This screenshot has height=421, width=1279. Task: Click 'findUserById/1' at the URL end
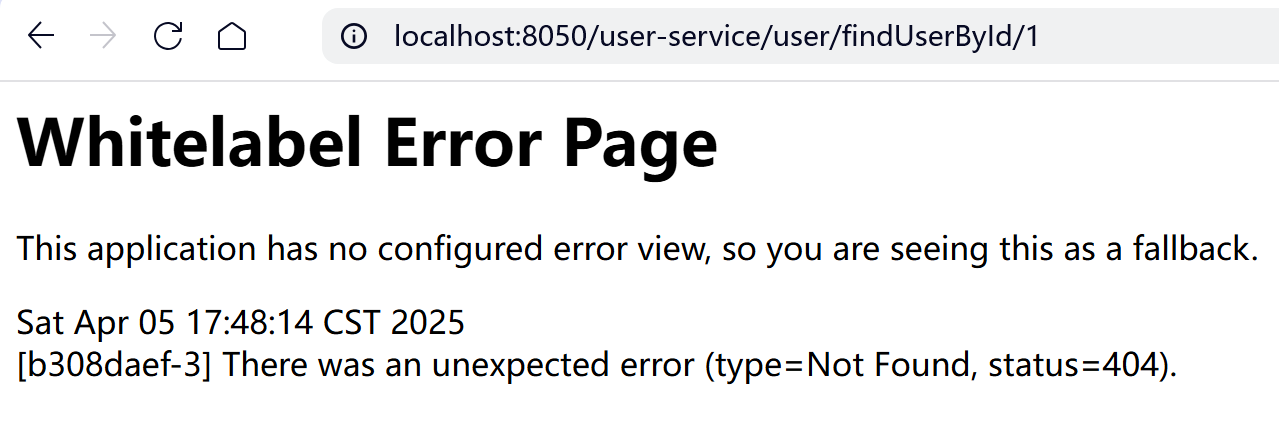(941, 37)
